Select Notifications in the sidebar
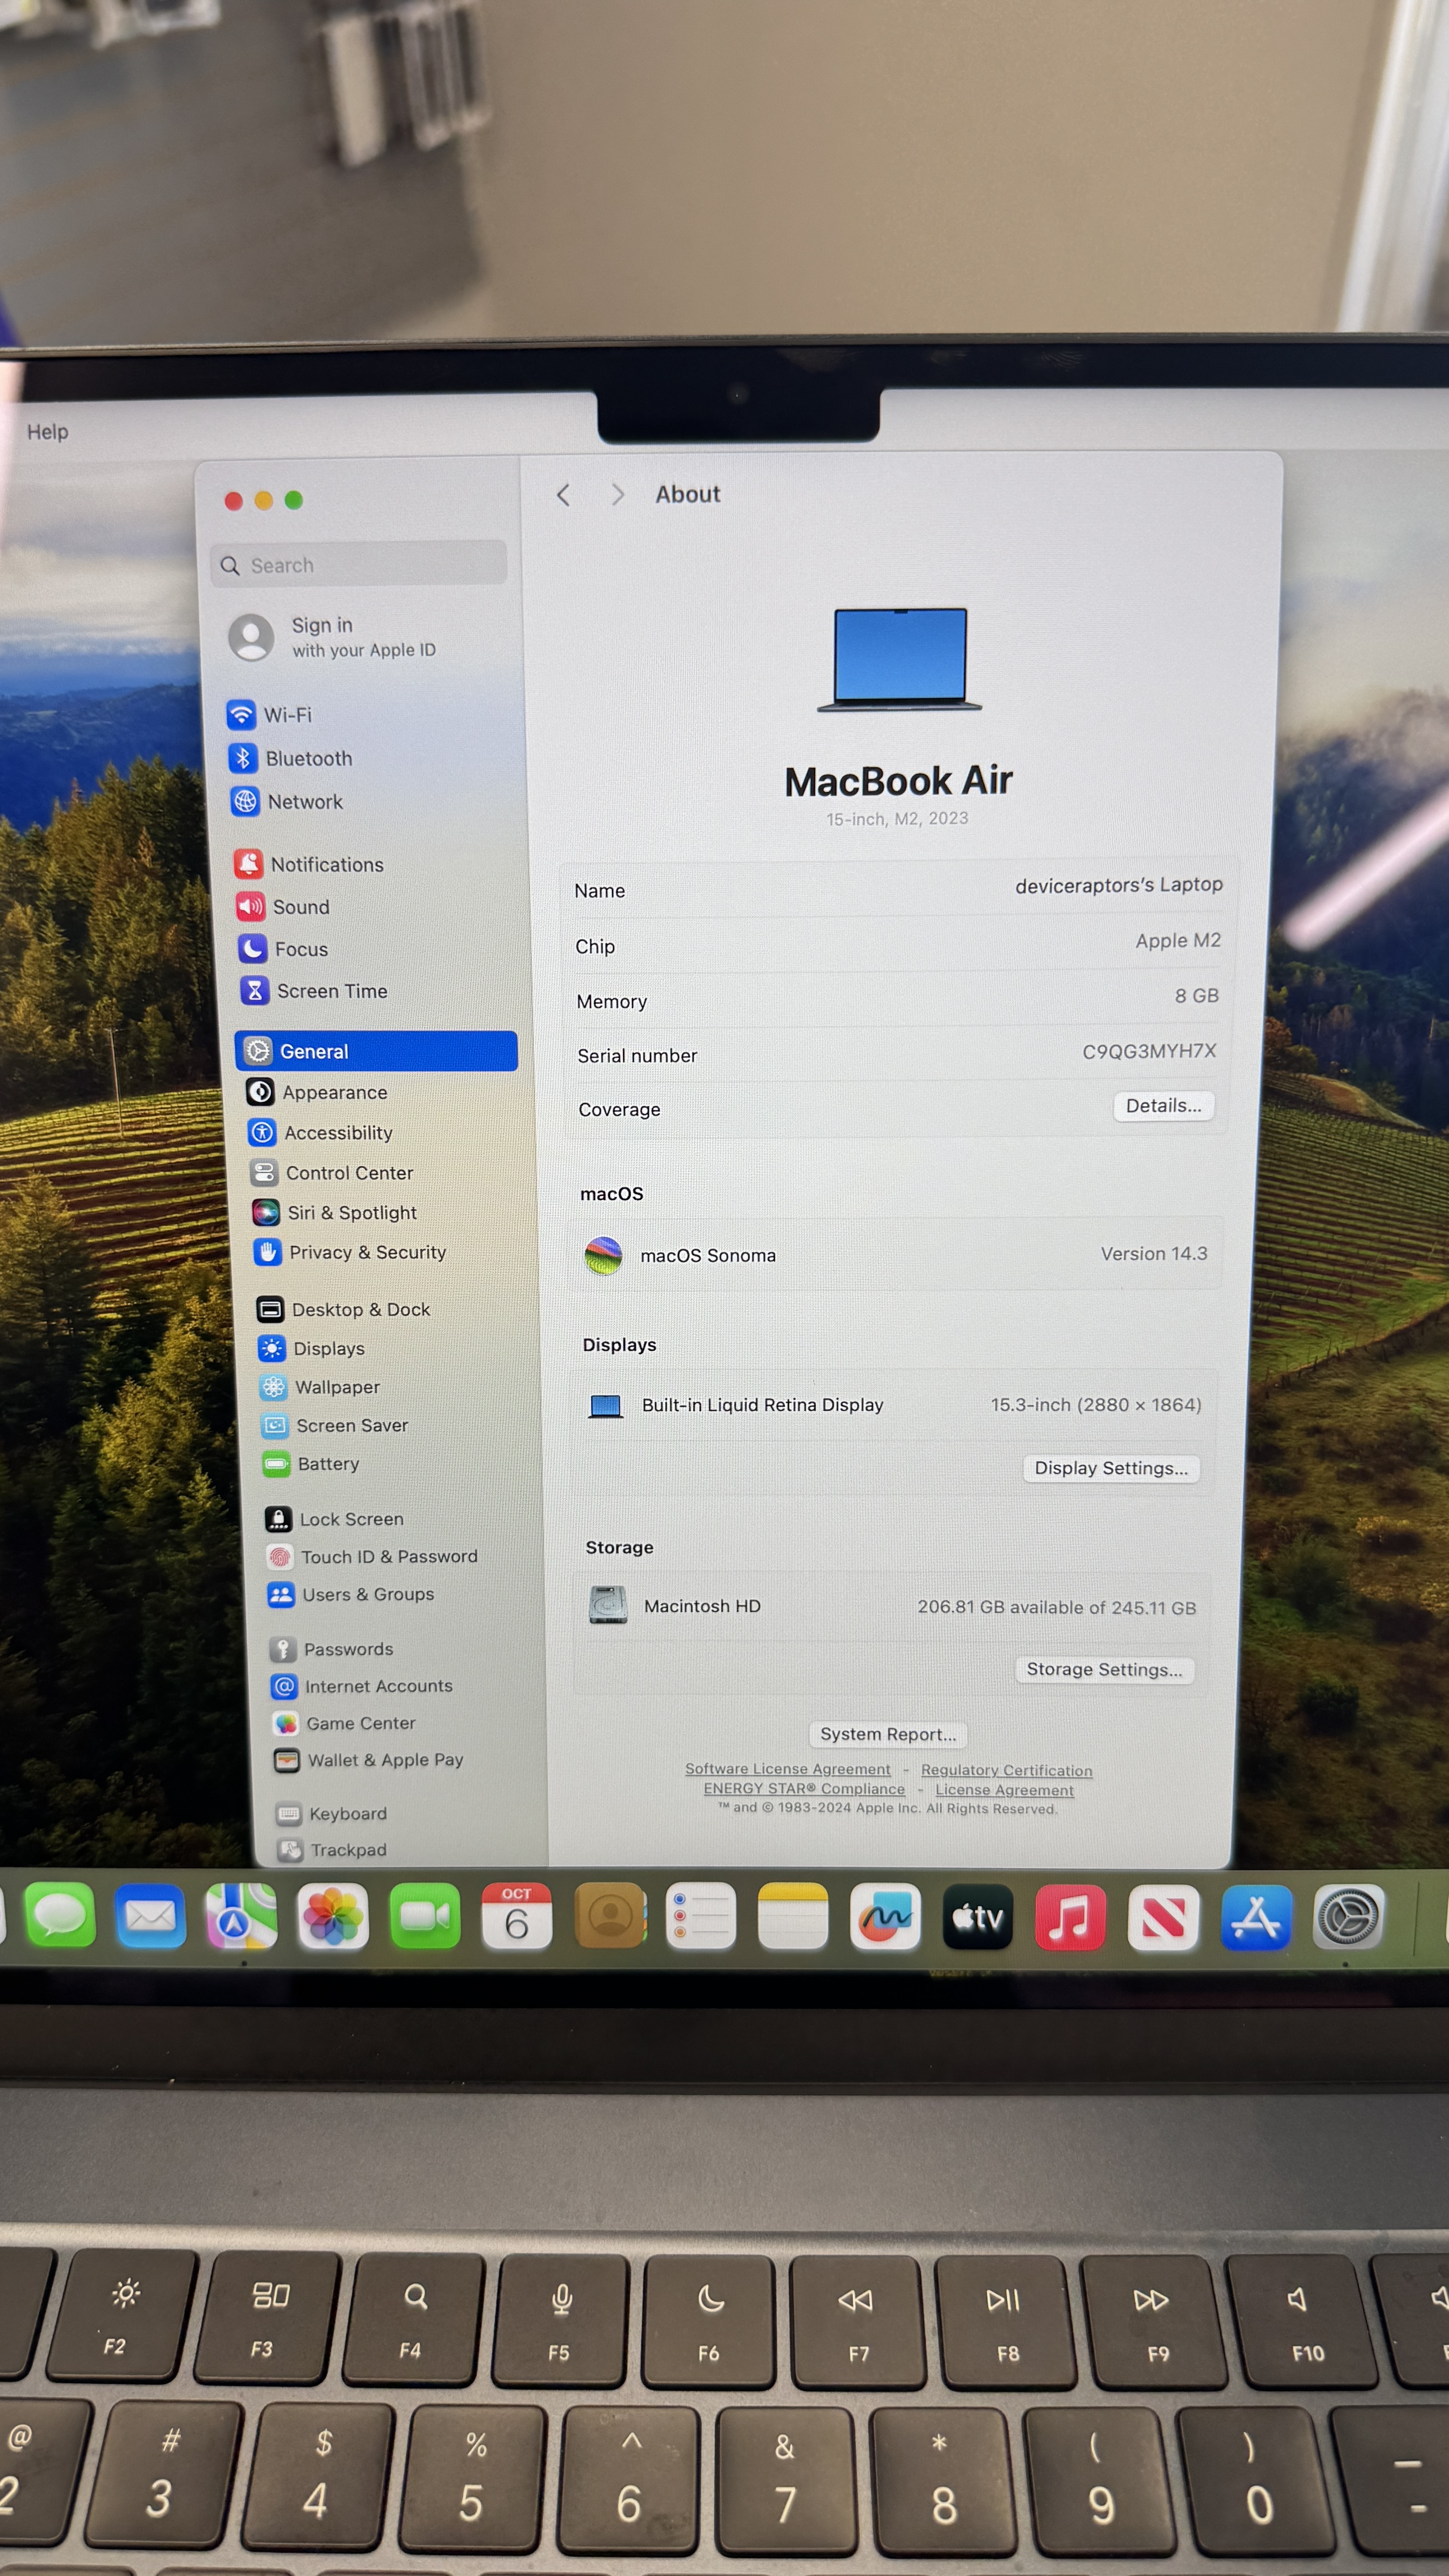Viewport: 1449px width, 2576px height. 326,865
